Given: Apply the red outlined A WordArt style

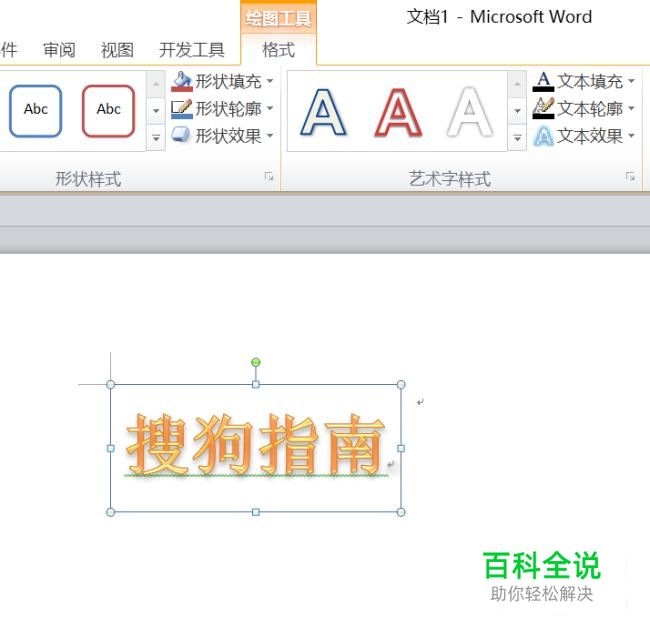Looking at the screenshot, I should [398, 112].
